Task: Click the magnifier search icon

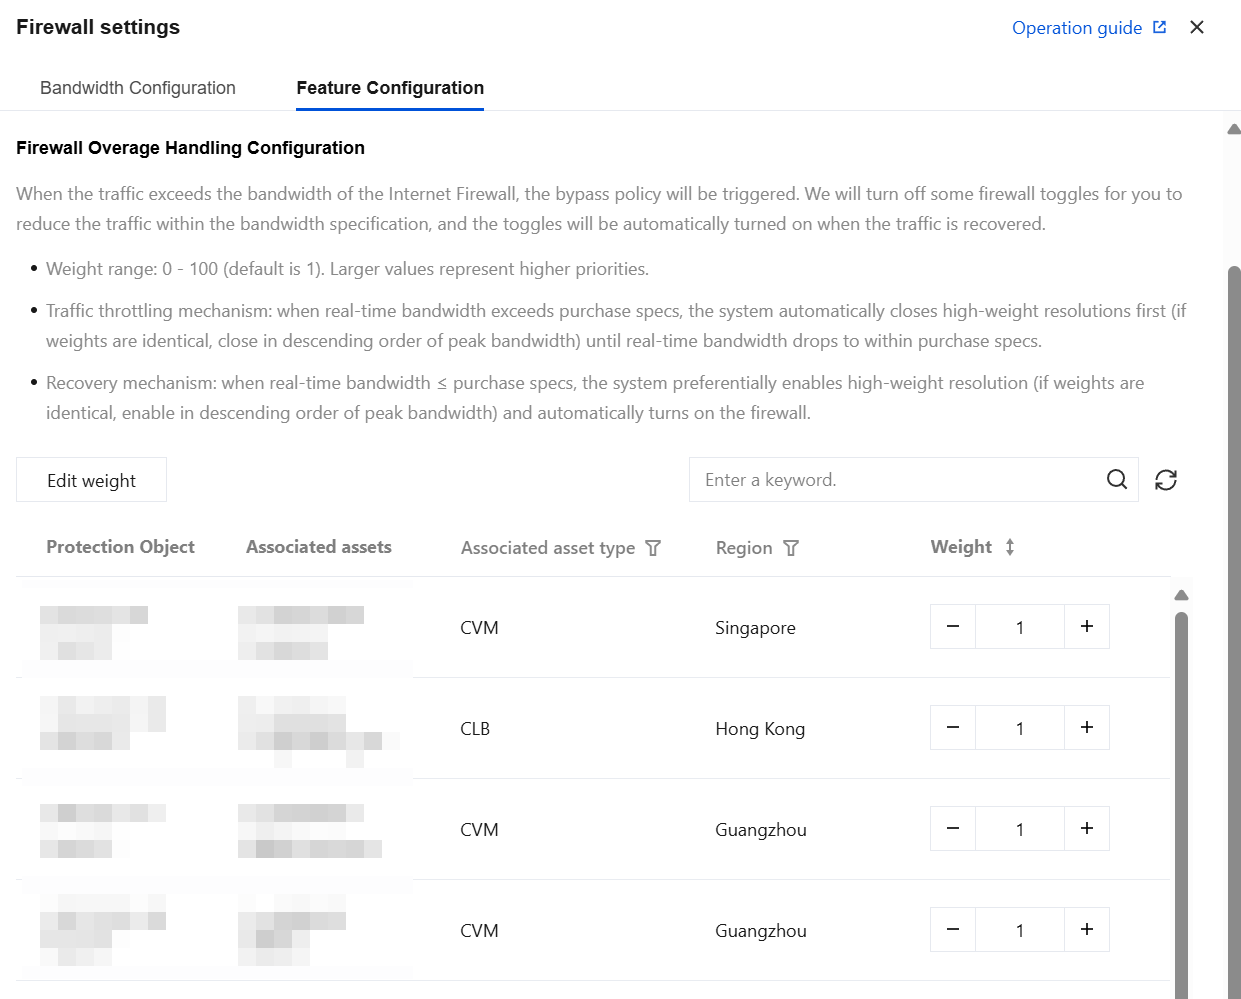Action: [1117, 480]
